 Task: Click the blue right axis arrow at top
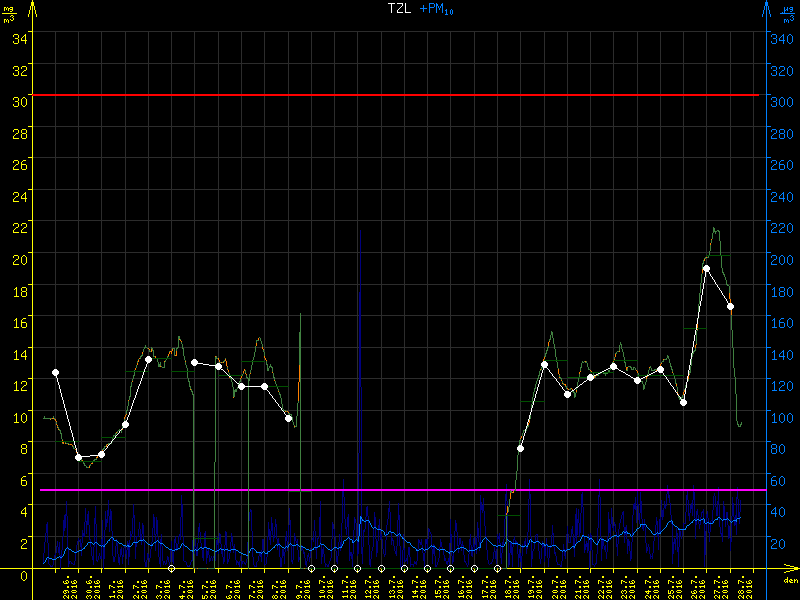pyautogui.click(x=767, y=8)
